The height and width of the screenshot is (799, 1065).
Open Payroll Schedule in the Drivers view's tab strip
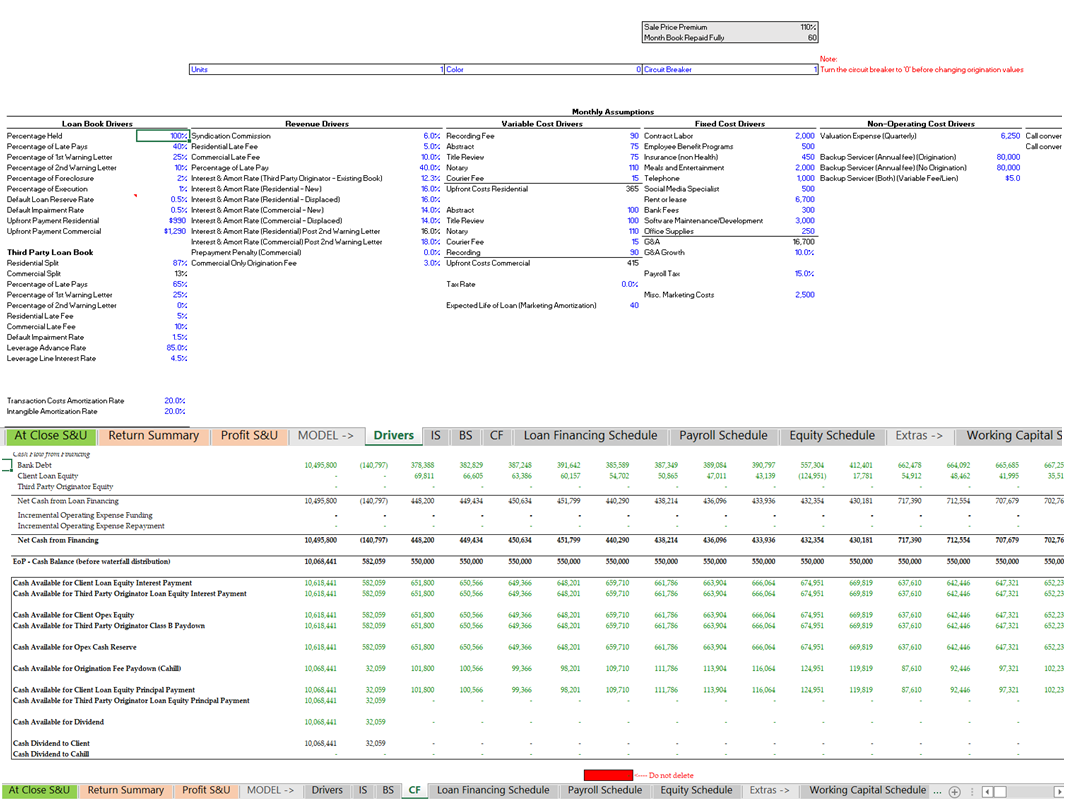click(x=723, y=436)
